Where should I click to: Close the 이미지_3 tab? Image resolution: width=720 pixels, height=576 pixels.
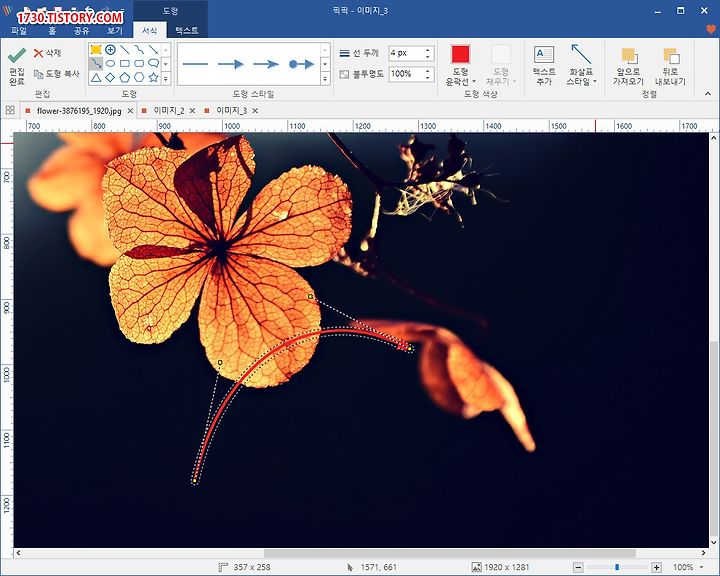255,111
